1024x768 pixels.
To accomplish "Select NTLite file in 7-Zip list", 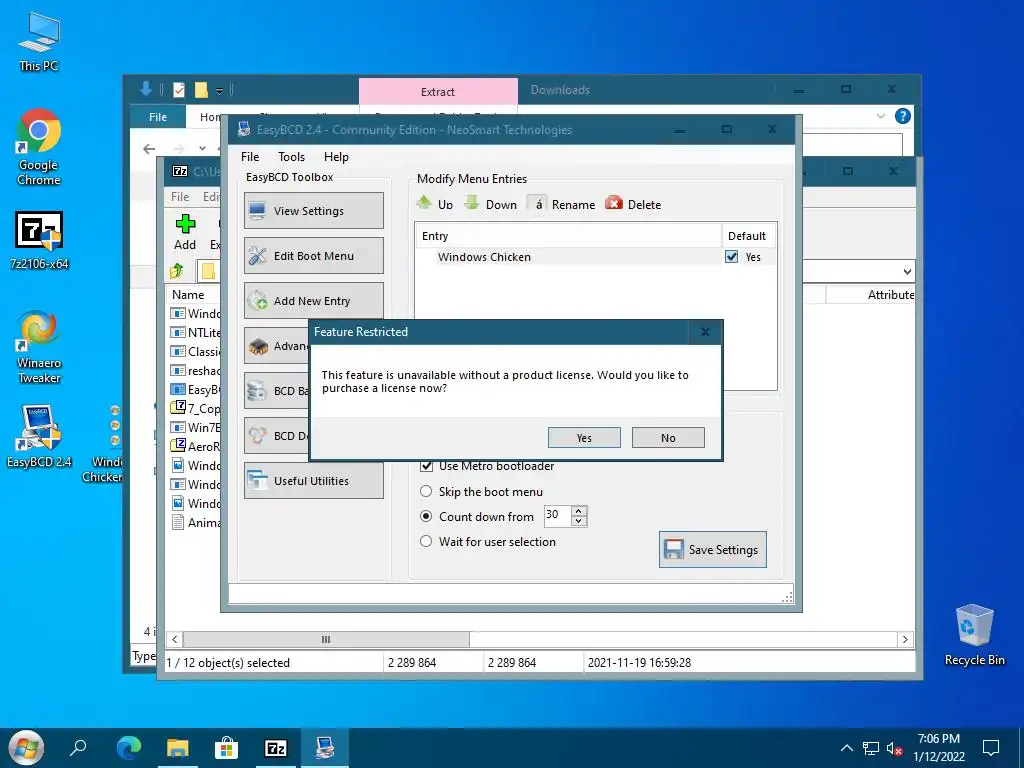I will 195,332.
